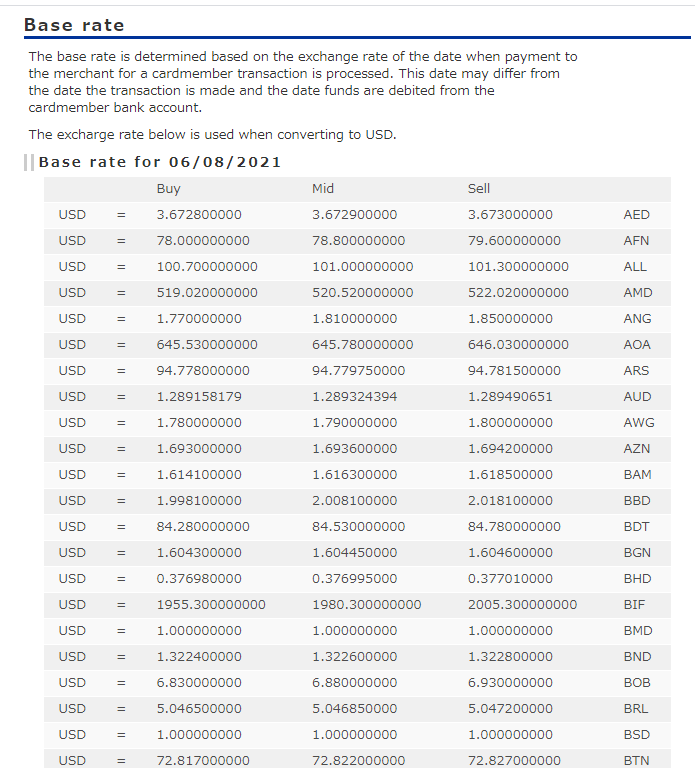Click Mid rate 5.046850000 for BRL

pyautogui.click(x=355, y=708)
